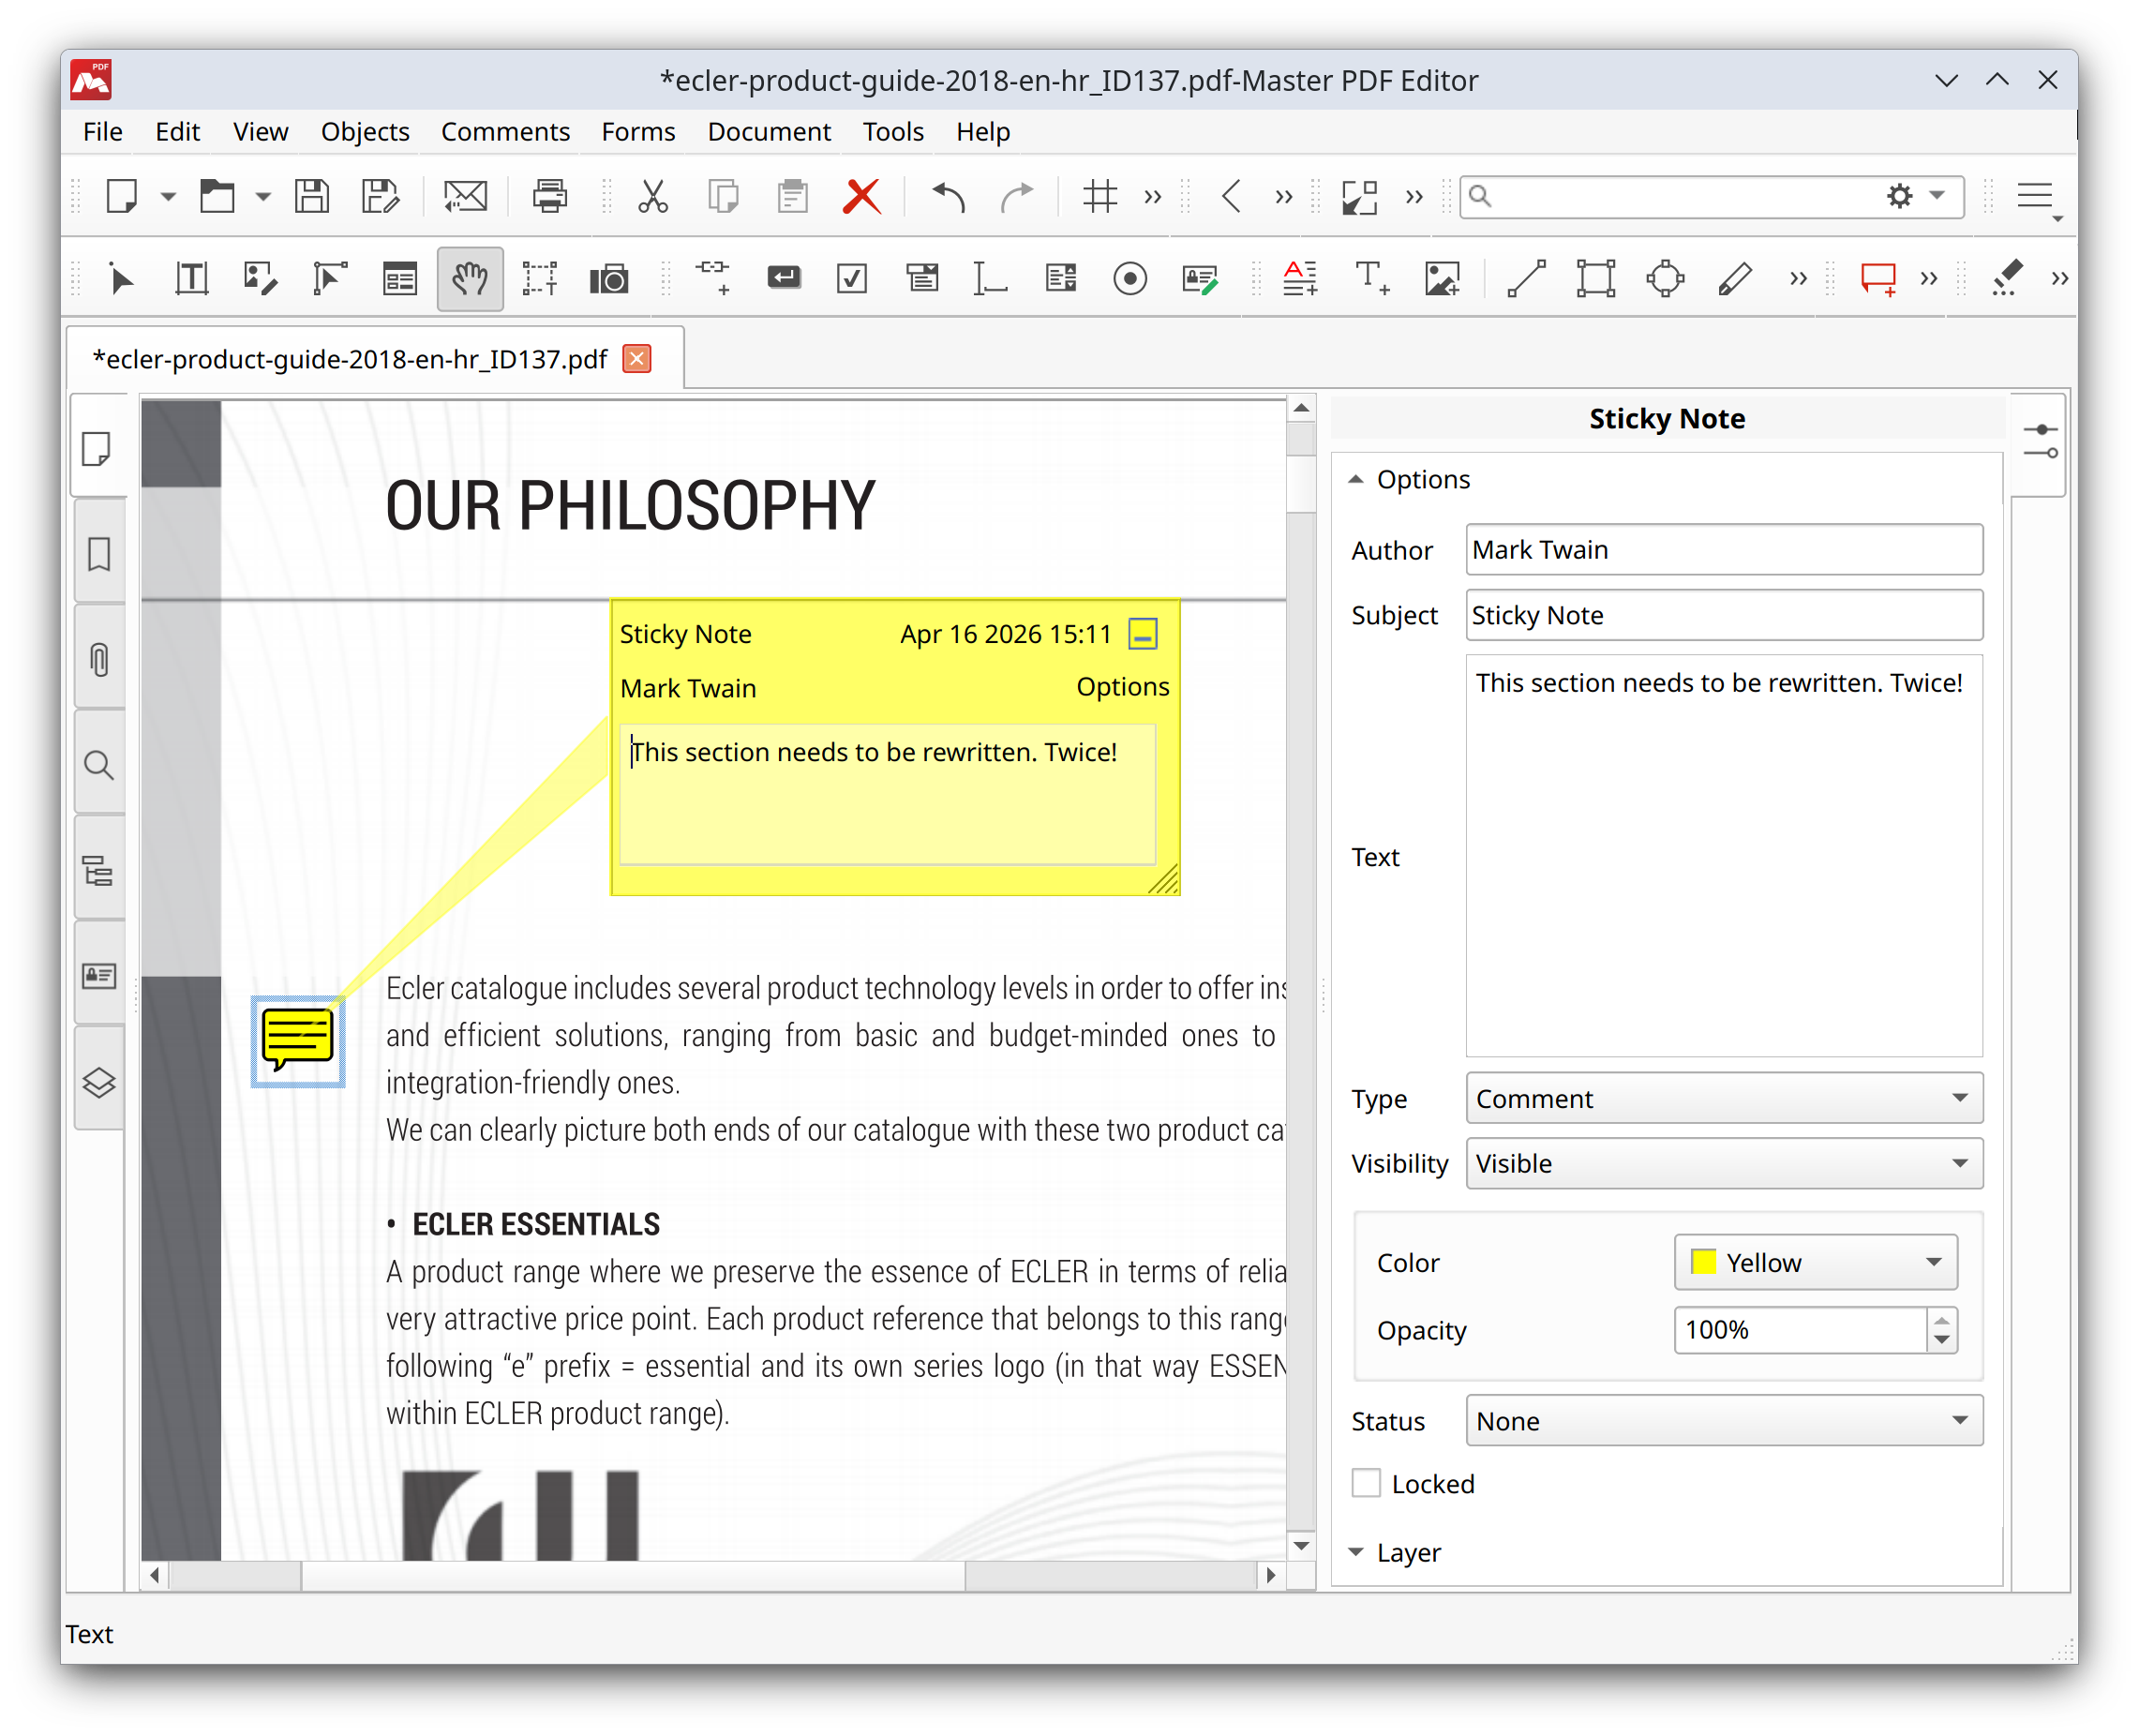Click inside the Author field

click(1722, 549)
